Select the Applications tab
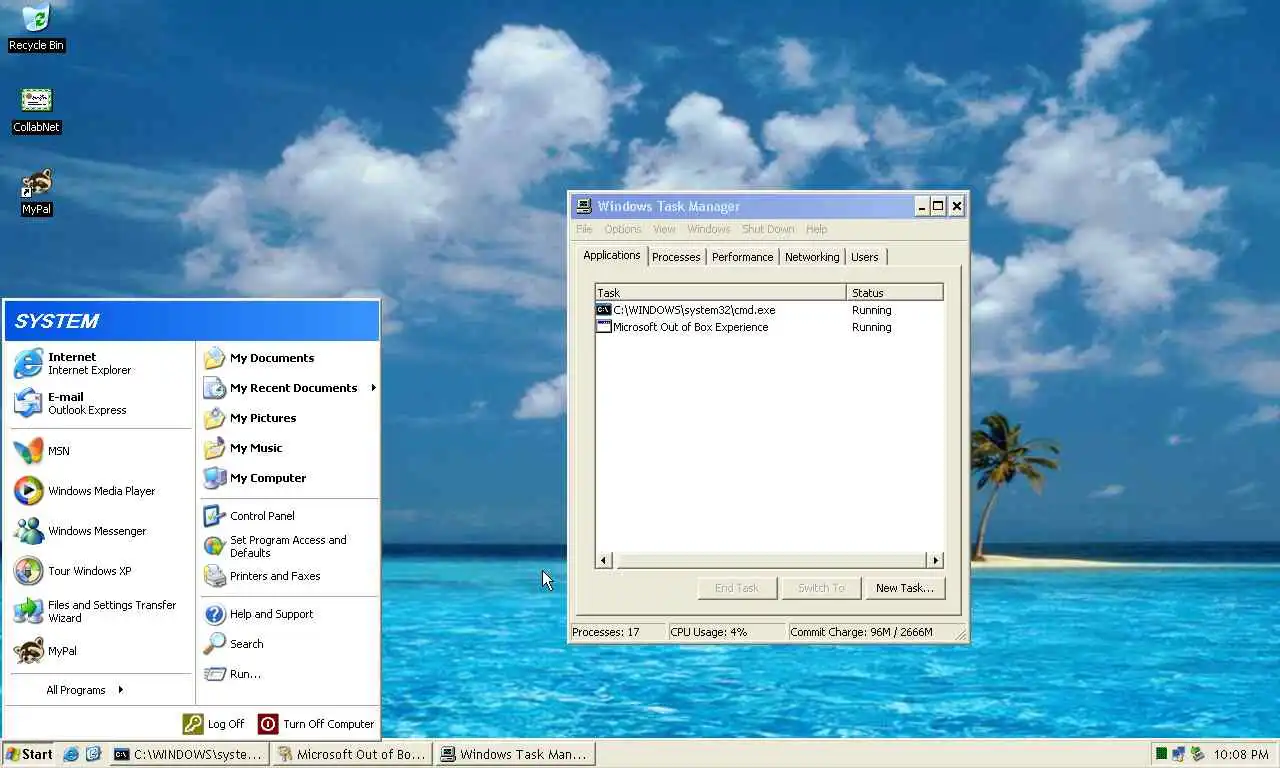 coord(611,255)
